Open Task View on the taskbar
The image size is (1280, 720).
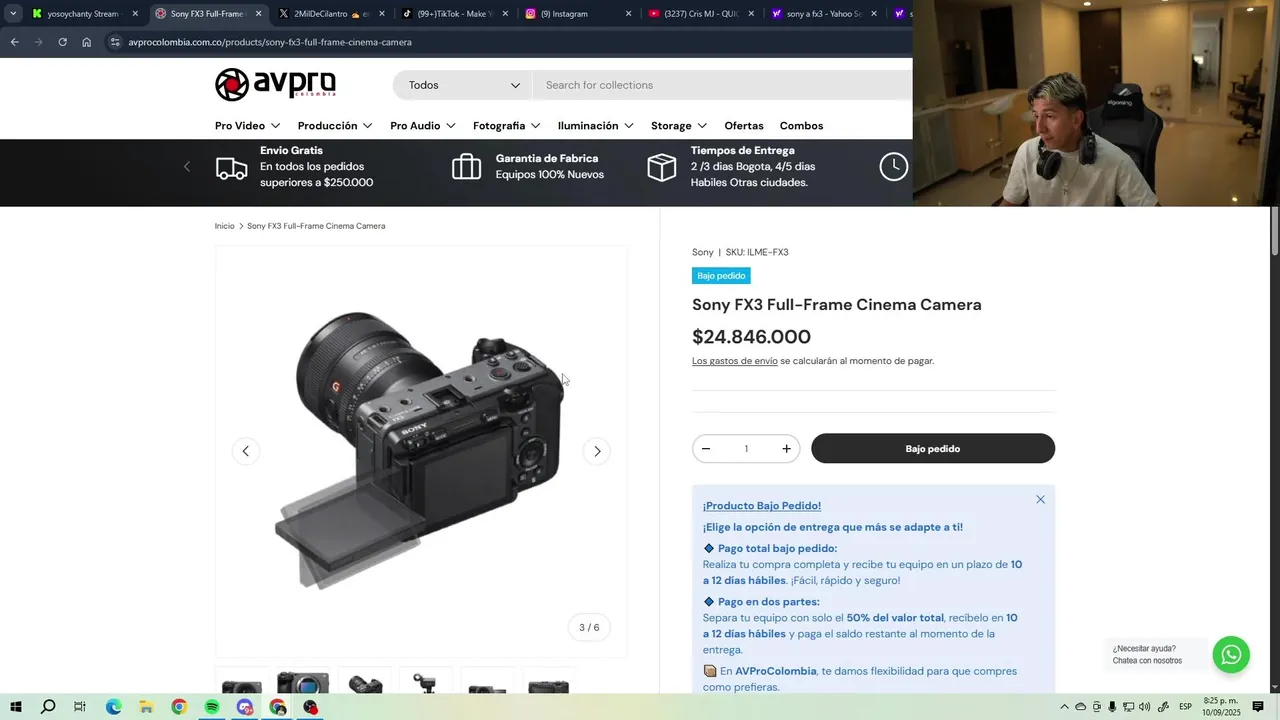pos(80,707)
